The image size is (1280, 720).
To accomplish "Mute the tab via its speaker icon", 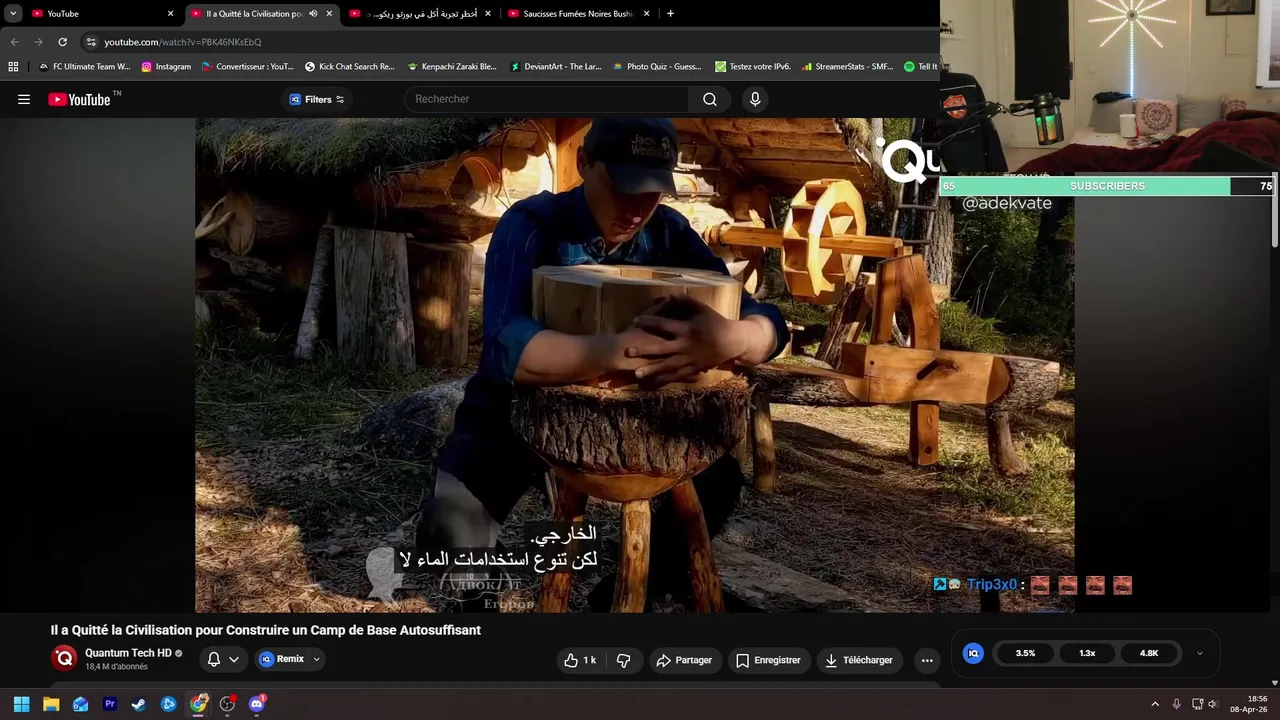I will (x=313, y=14).
